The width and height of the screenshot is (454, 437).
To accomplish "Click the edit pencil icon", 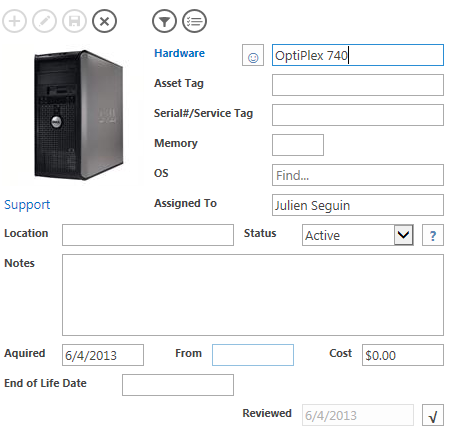I will 44,21.
